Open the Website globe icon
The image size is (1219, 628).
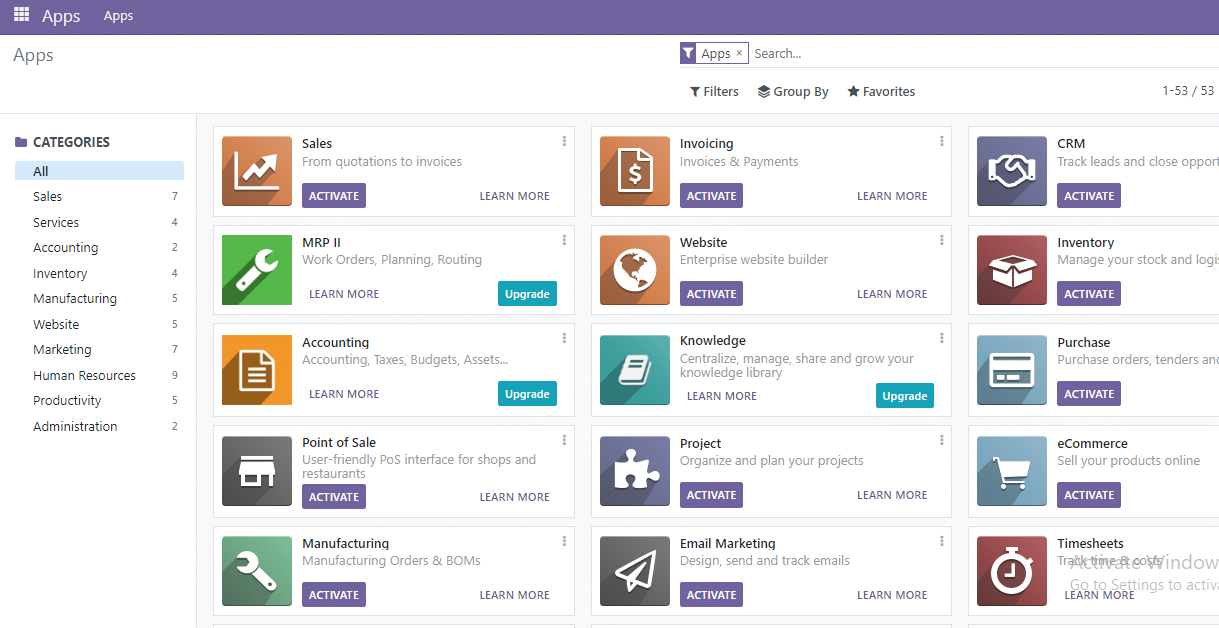[634, 269]
